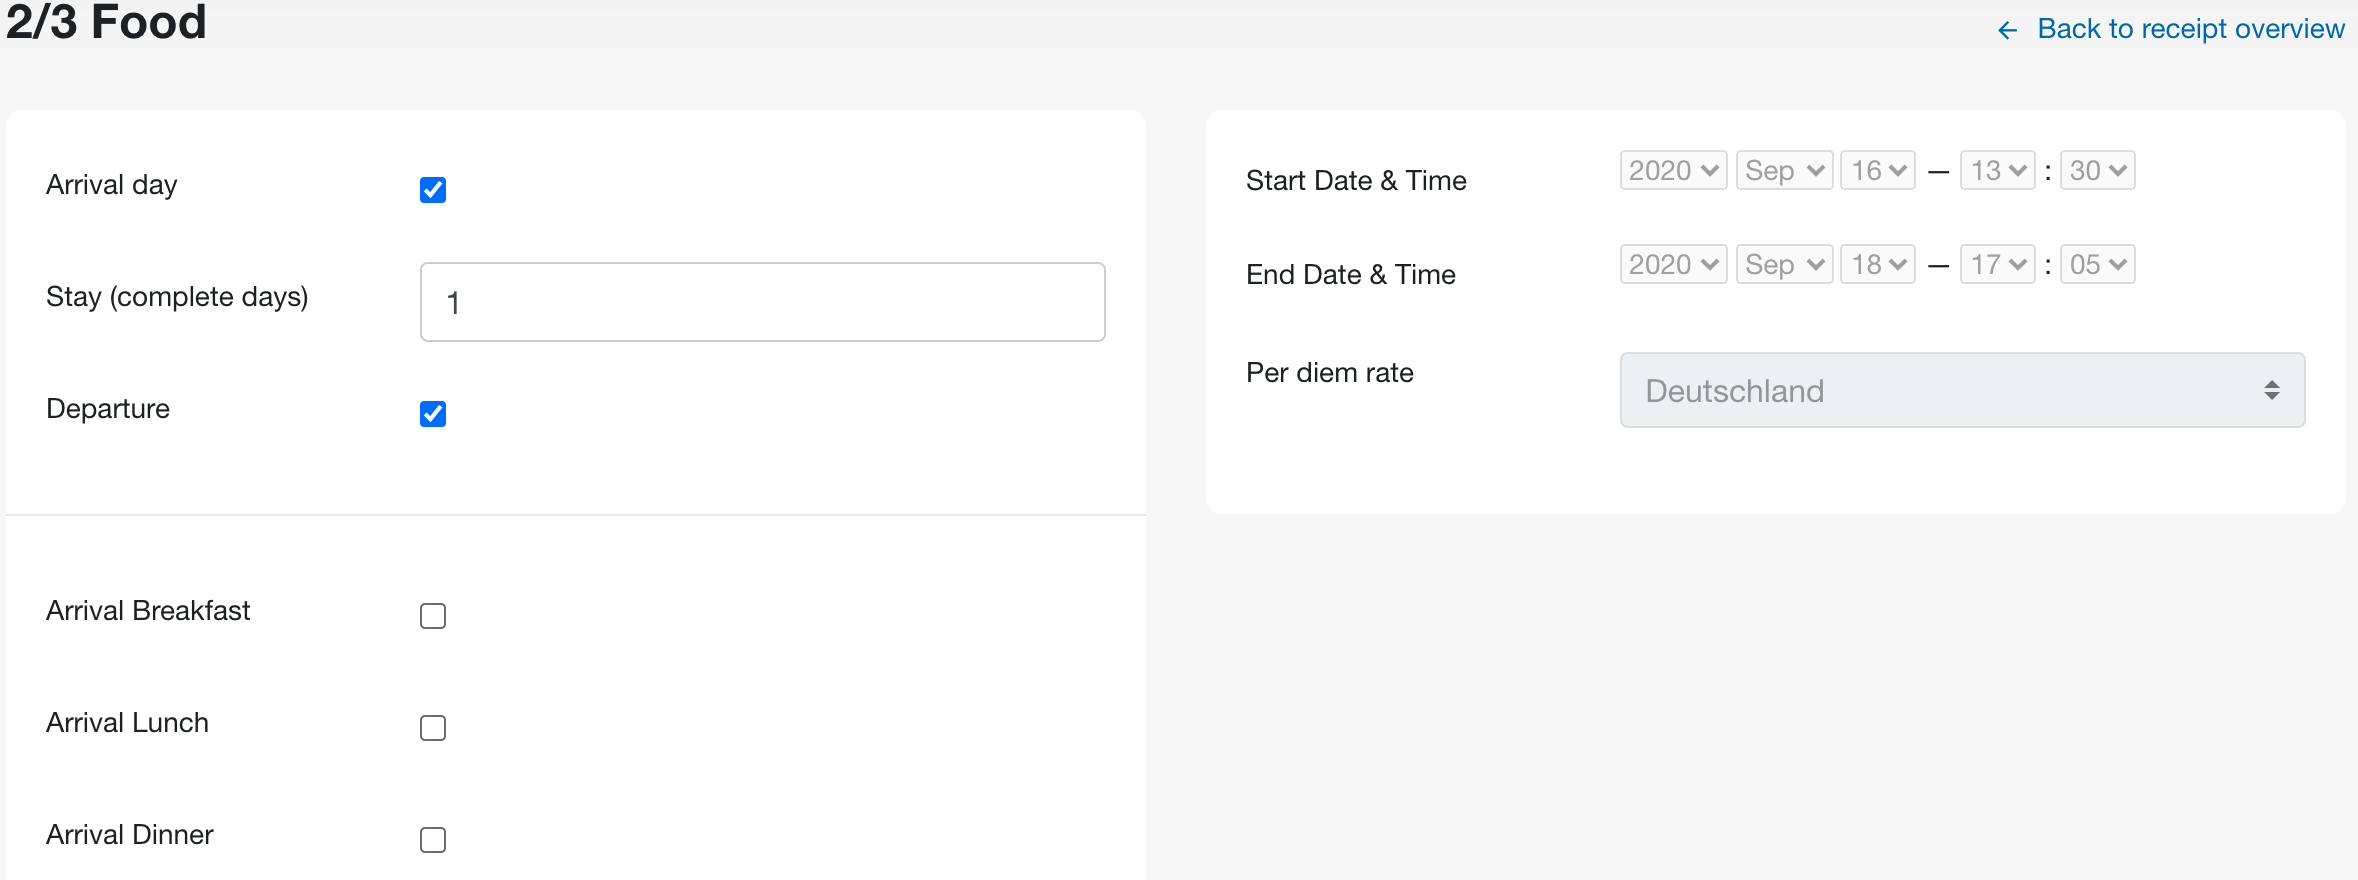2358x880 pixels.
Task: Focus the Stay (complete days) input field
Action: (763, 302)
